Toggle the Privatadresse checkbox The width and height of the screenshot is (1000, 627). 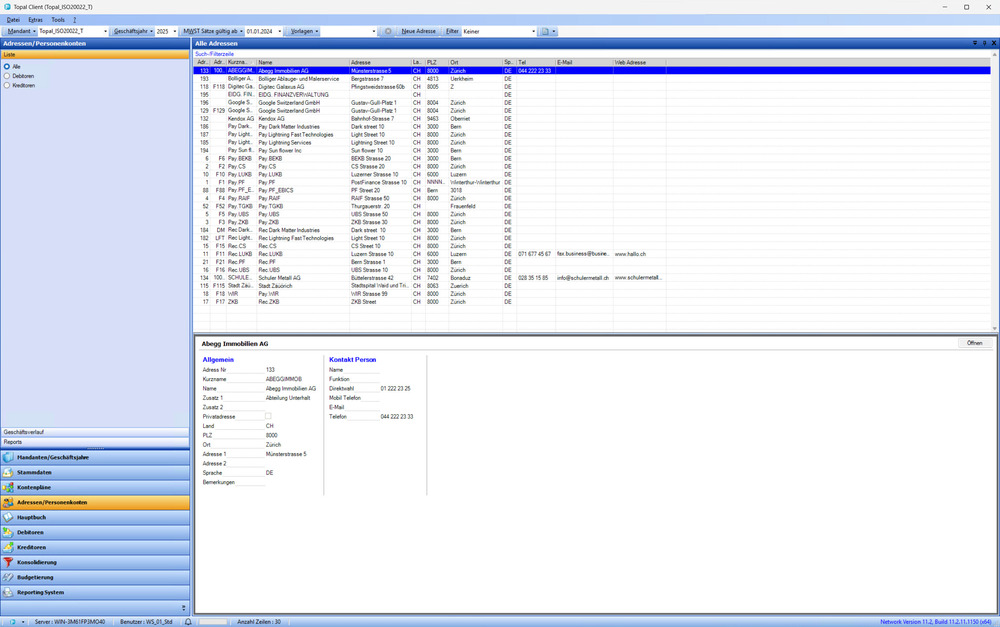(x=267, y=416)
